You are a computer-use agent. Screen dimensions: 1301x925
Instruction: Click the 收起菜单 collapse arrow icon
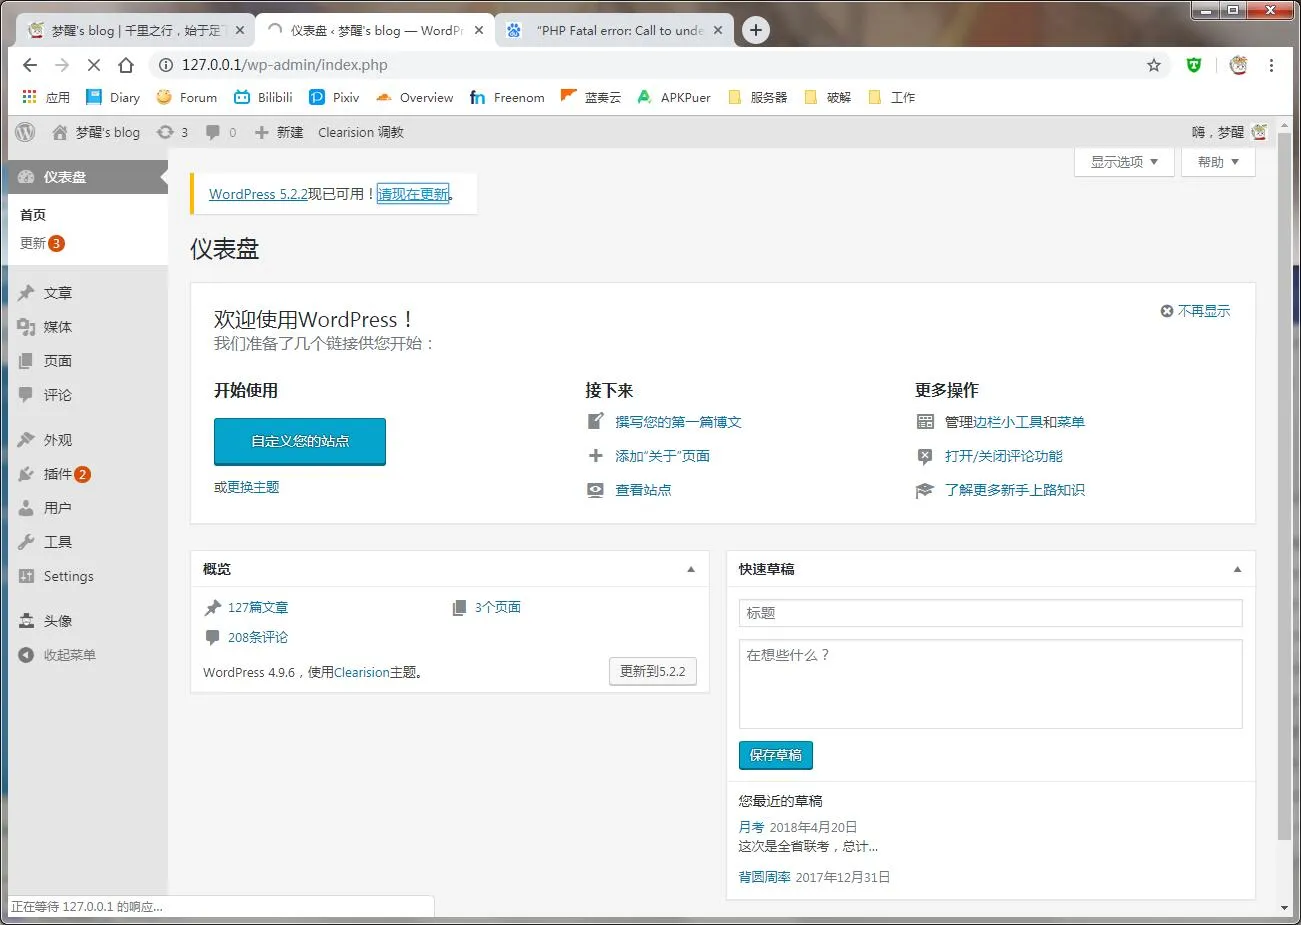(24, 655)
